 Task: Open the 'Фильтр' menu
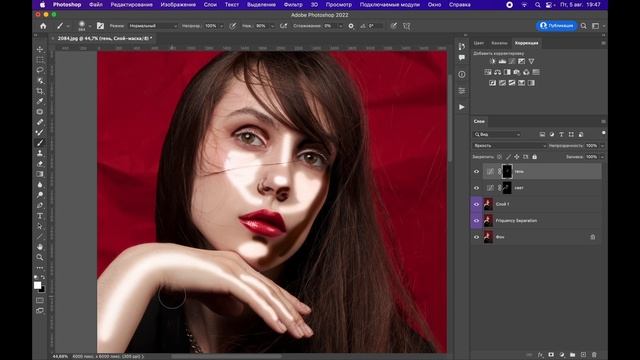(293, 4)
